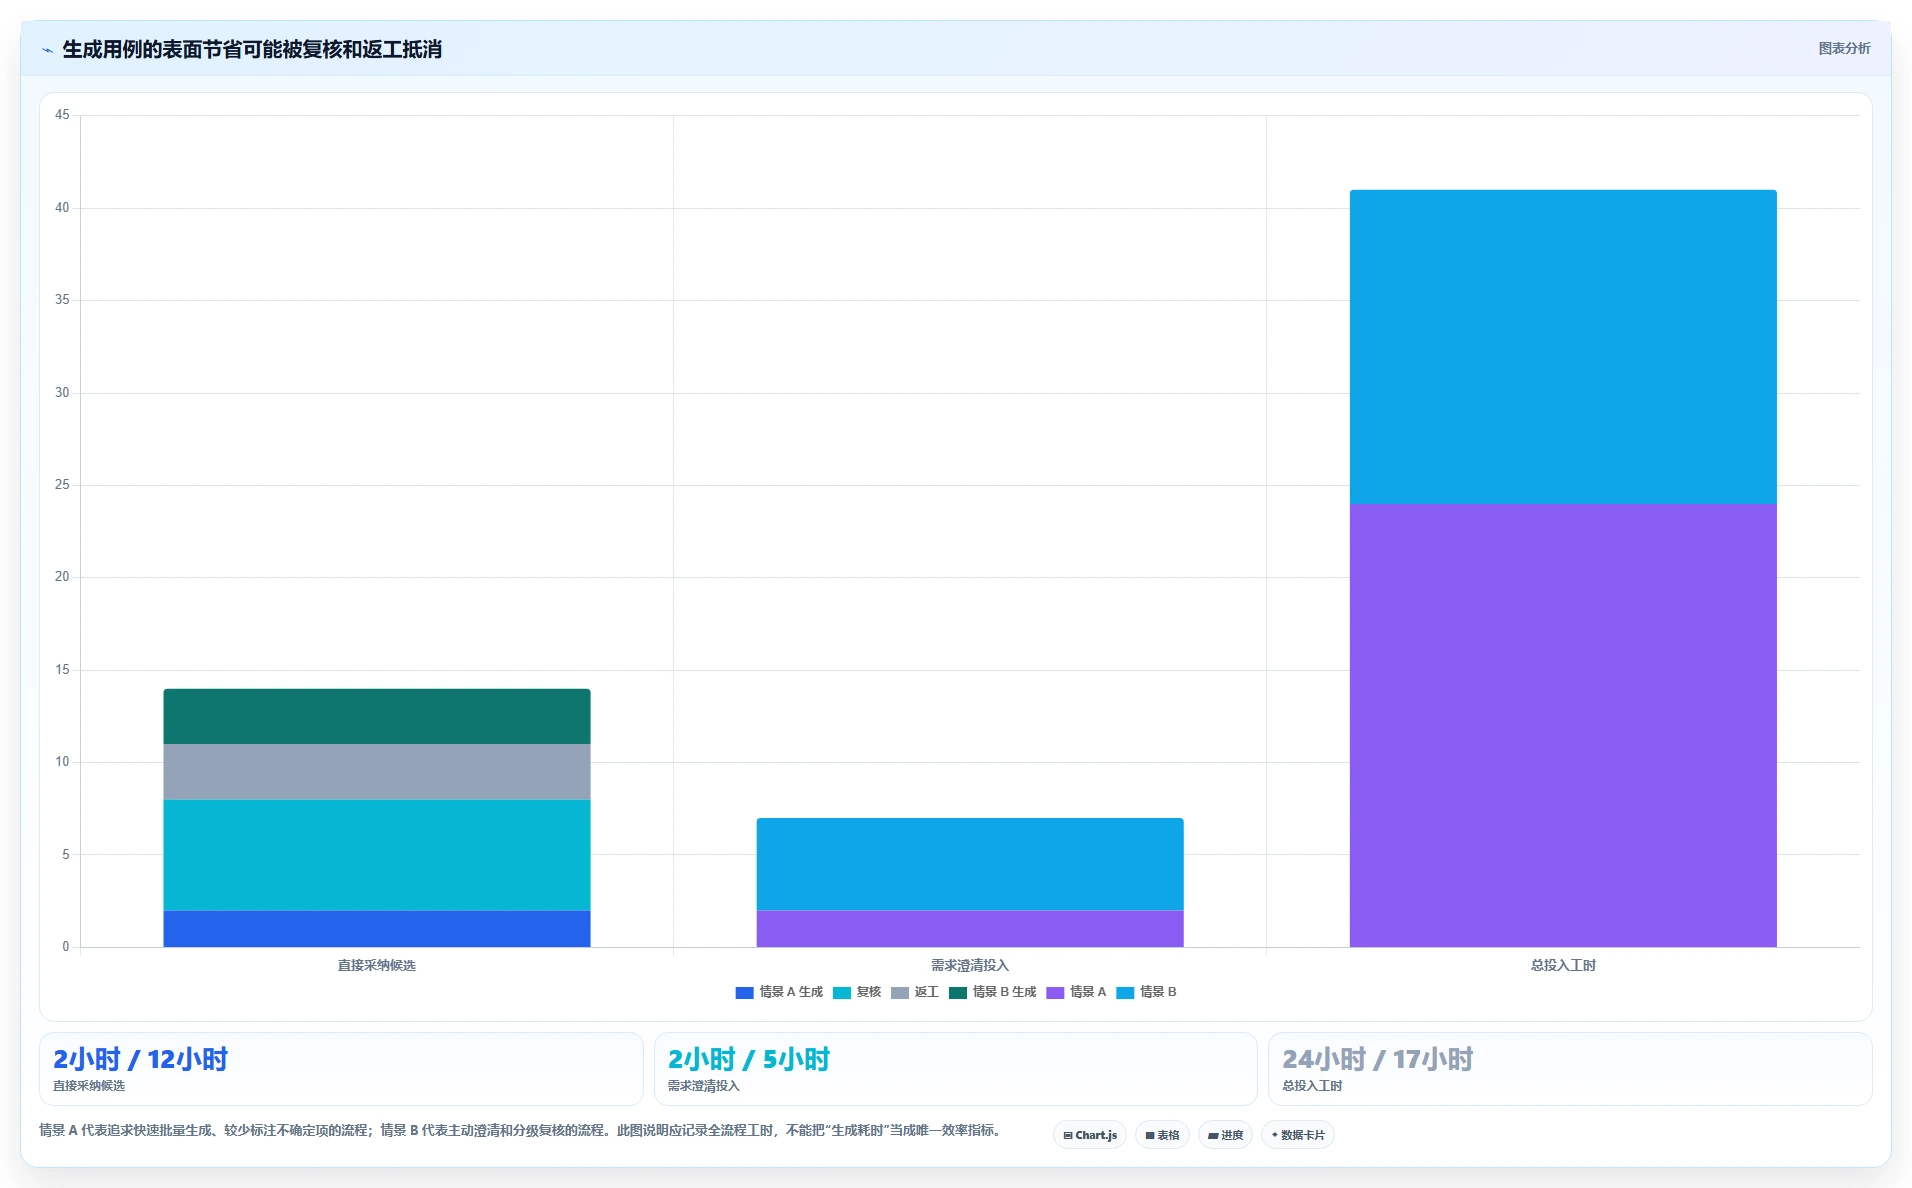This screenshot has height=1188, width=1912.
Task: Toggle the purple 情景 A legend item
Action: click(x=1076, y=992)
